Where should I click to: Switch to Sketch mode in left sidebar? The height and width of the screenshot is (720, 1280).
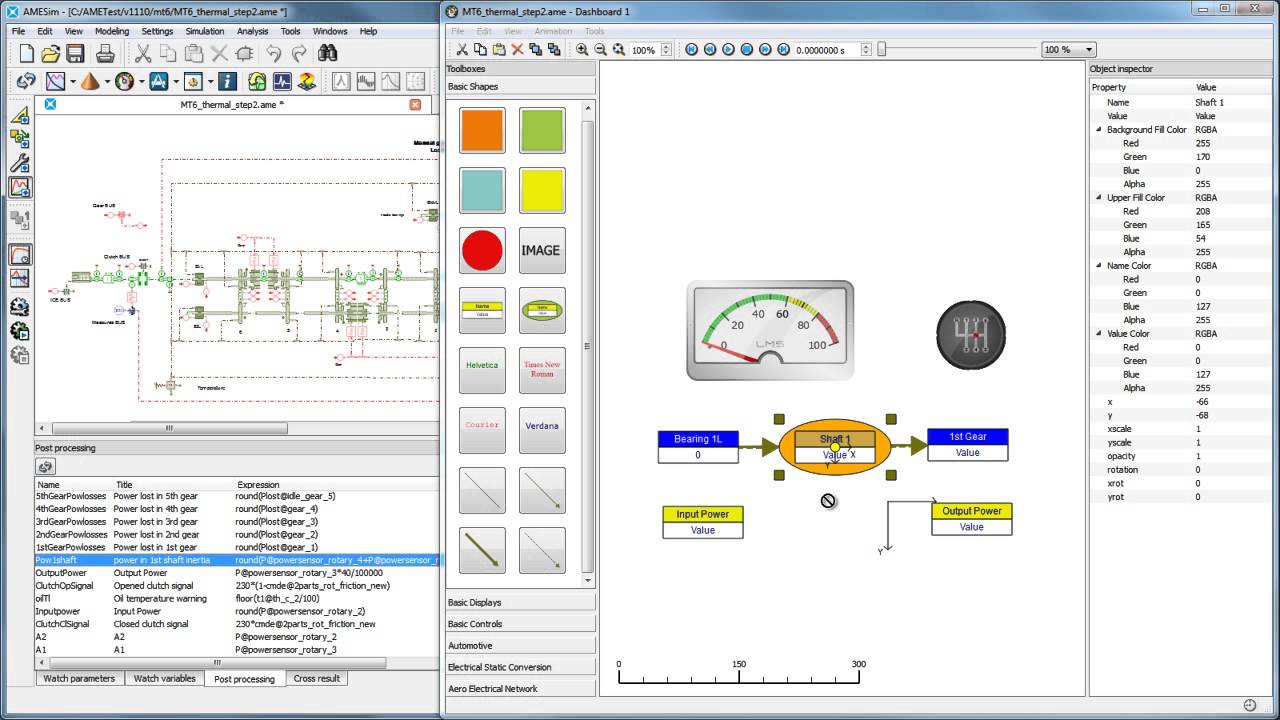pos(20,116)
